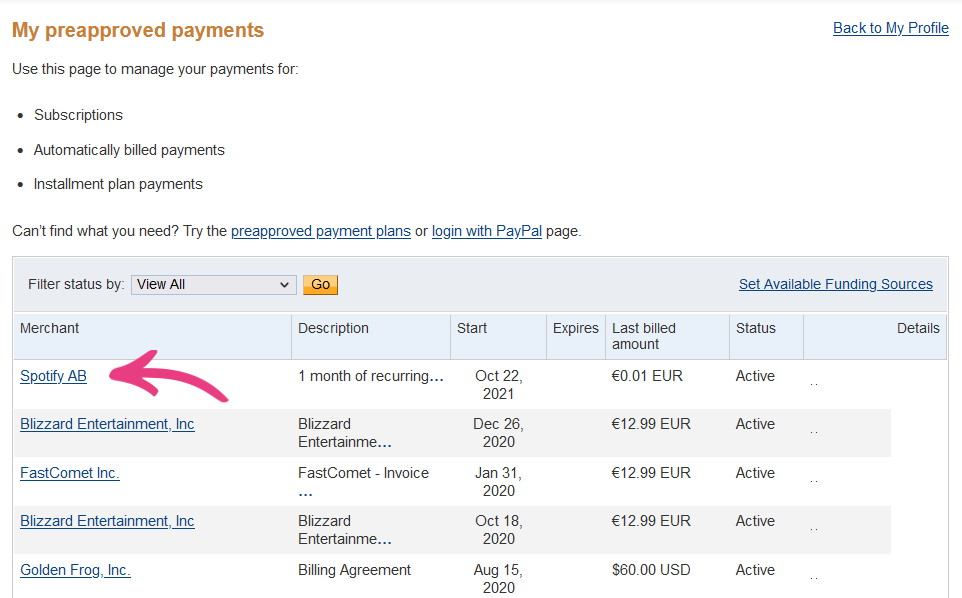Click the 'Installment plan payments' bullet item

118,184
